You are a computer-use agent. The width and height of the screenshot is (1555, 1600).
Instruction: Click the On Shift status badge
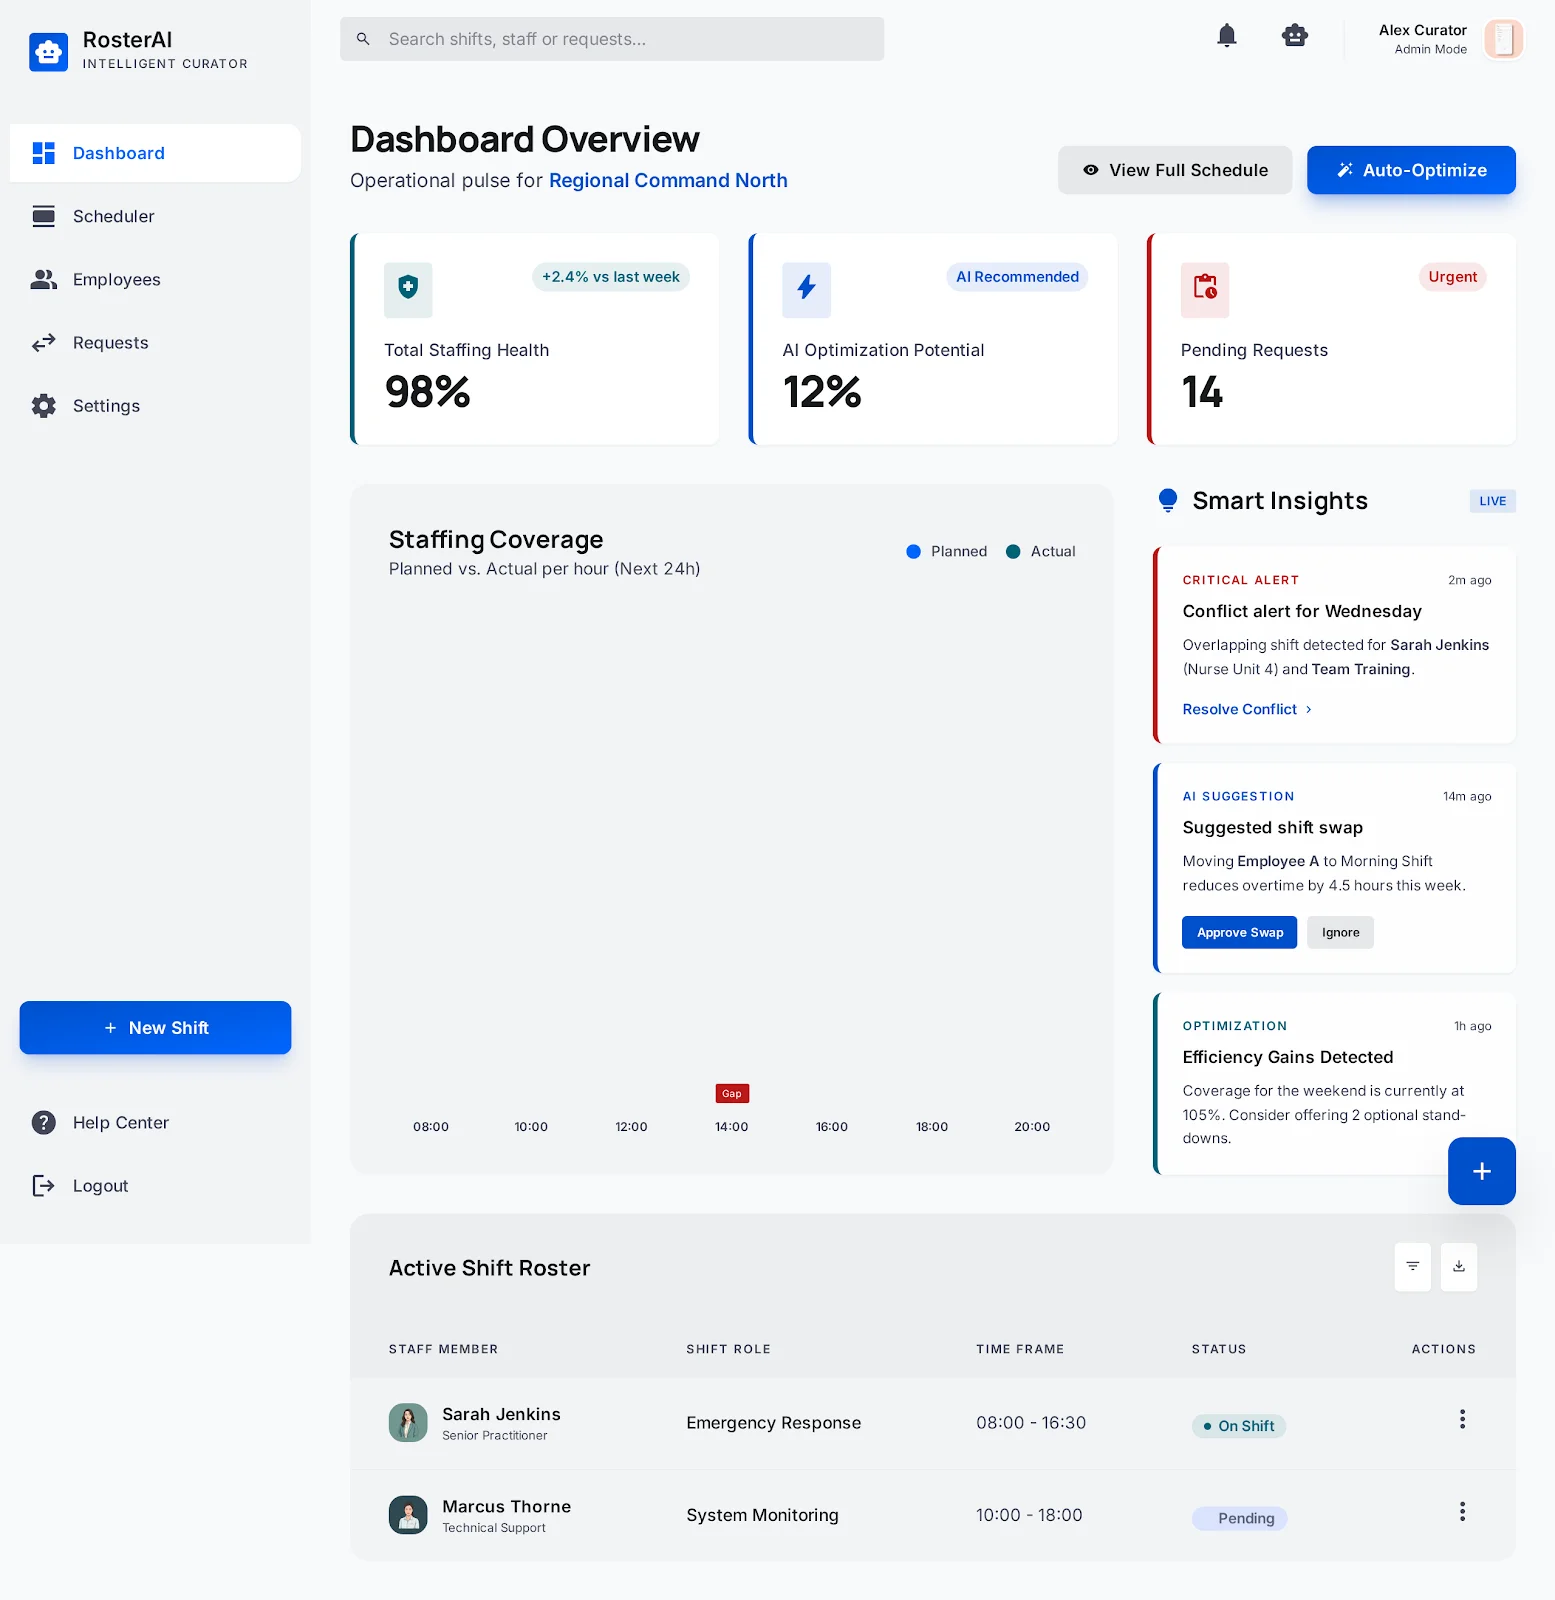point(1238,1426)
